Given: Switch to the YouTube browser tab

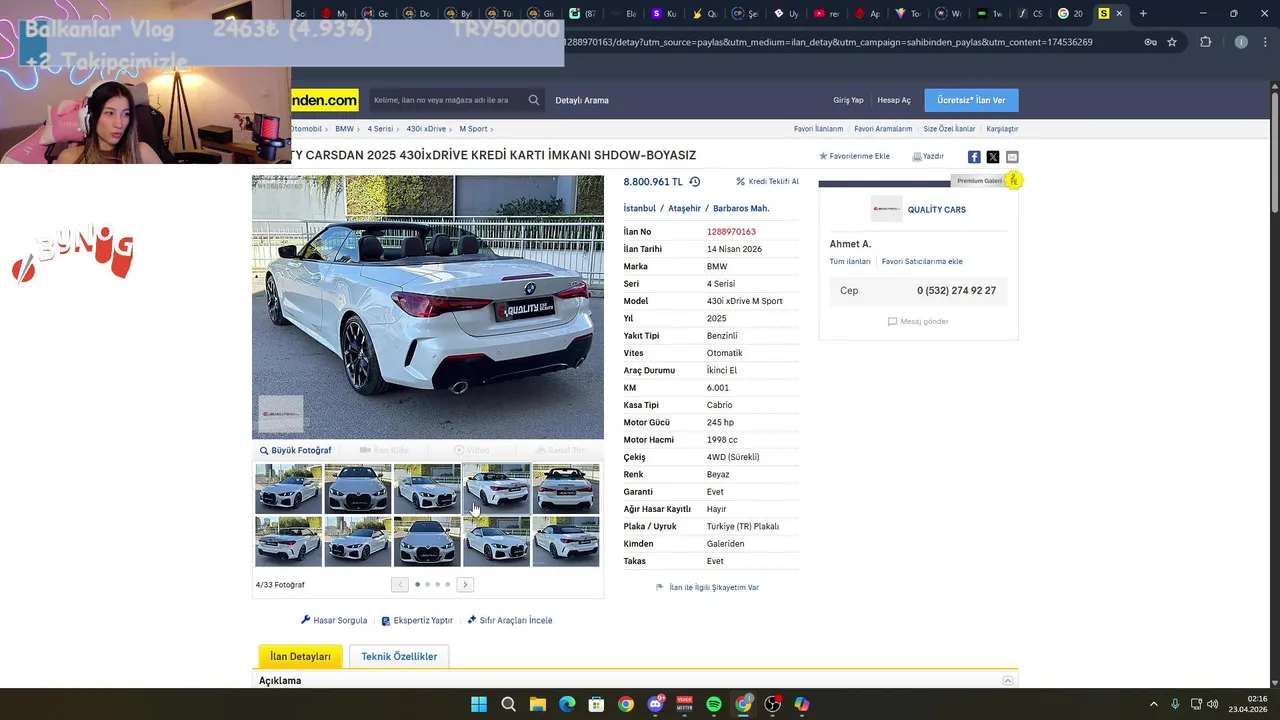Looking at the screenshot, I should point(826,13).
